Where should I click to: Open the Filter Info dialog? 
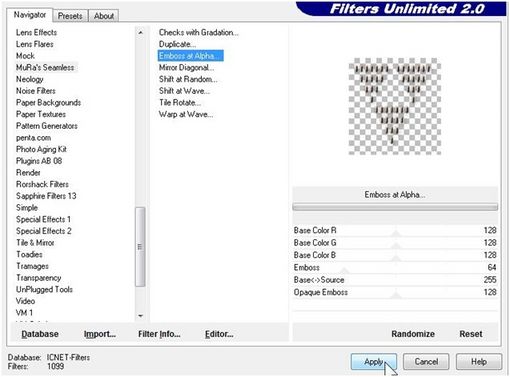[x=159, y=334]
